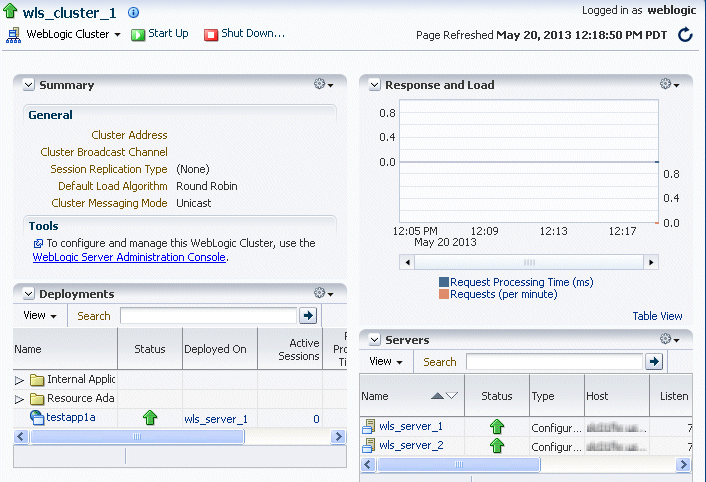
Task: Expand the Internal Applications folder
Action: pos(19,380)
